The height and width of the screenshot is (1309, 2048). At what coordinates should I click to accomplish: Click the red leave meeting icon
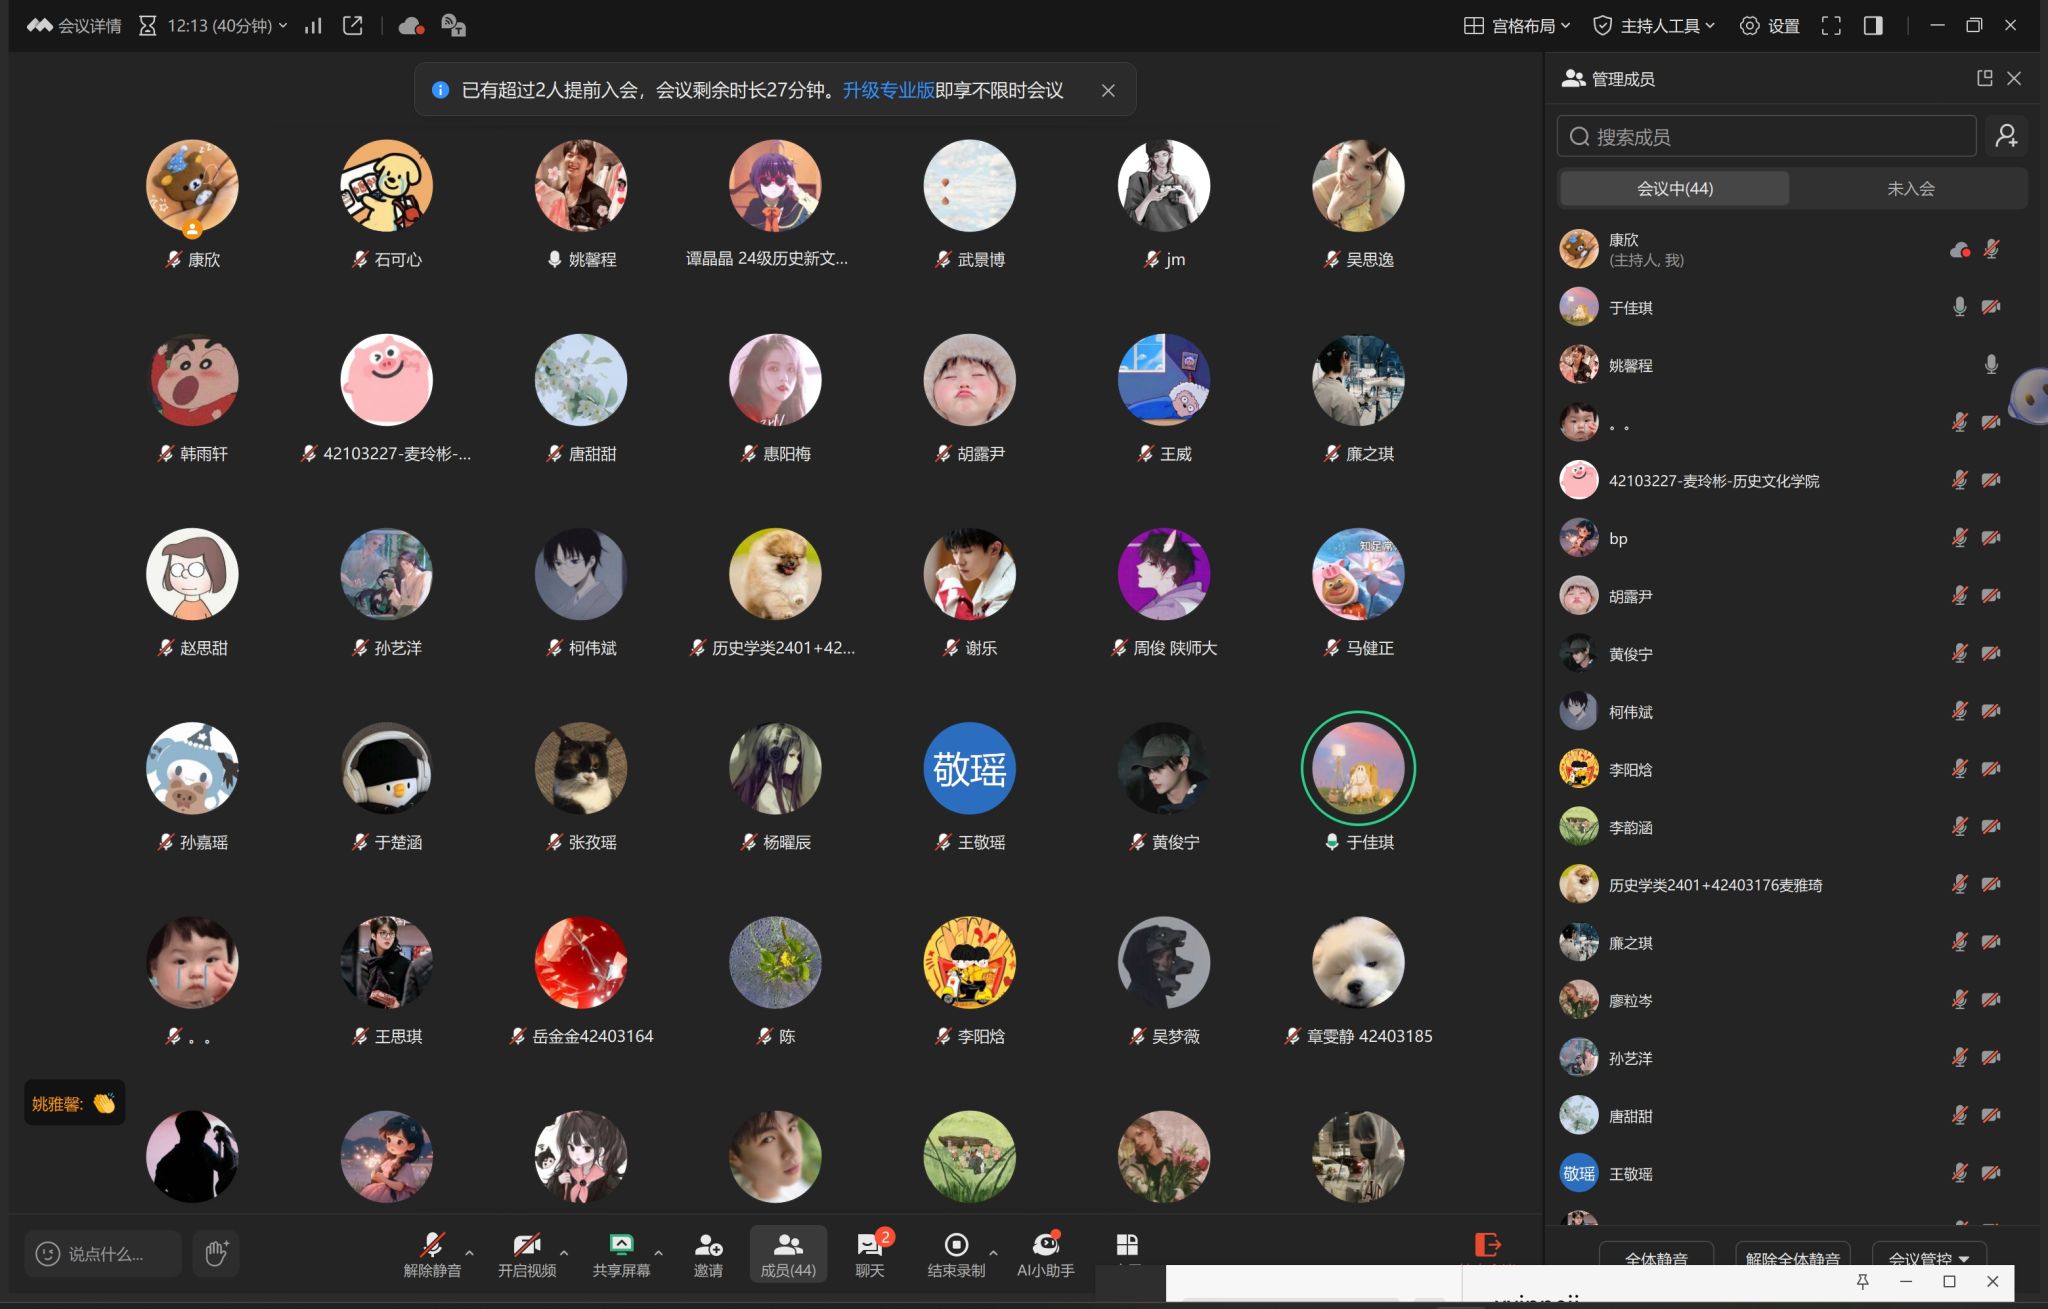point(1487,1245)
